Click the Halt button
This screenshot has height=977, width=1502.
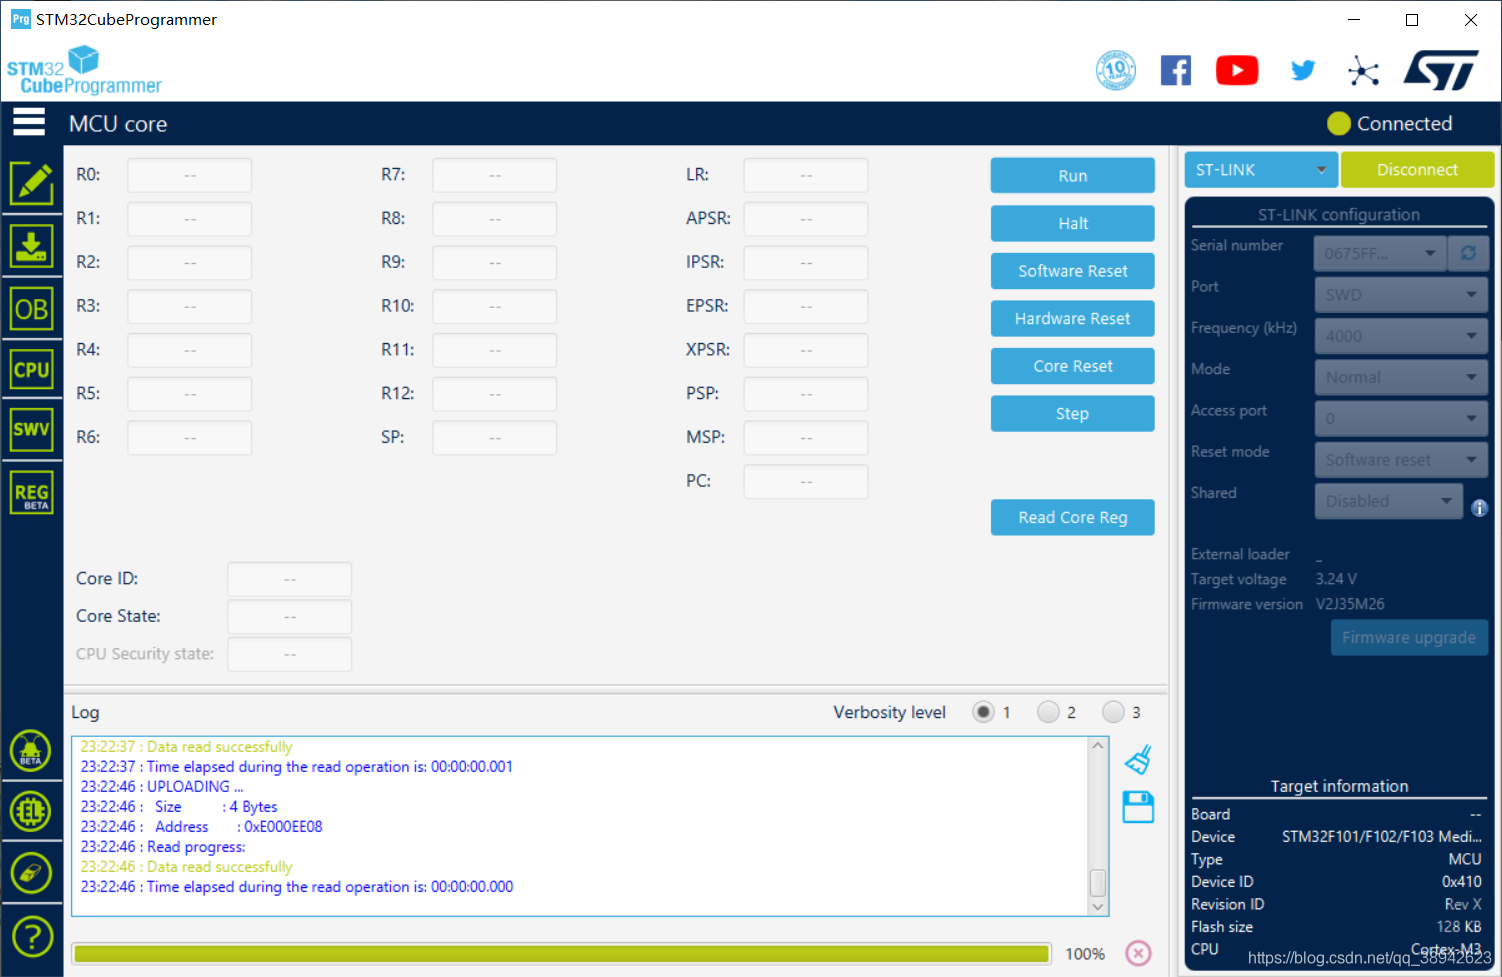point(1072,223)
